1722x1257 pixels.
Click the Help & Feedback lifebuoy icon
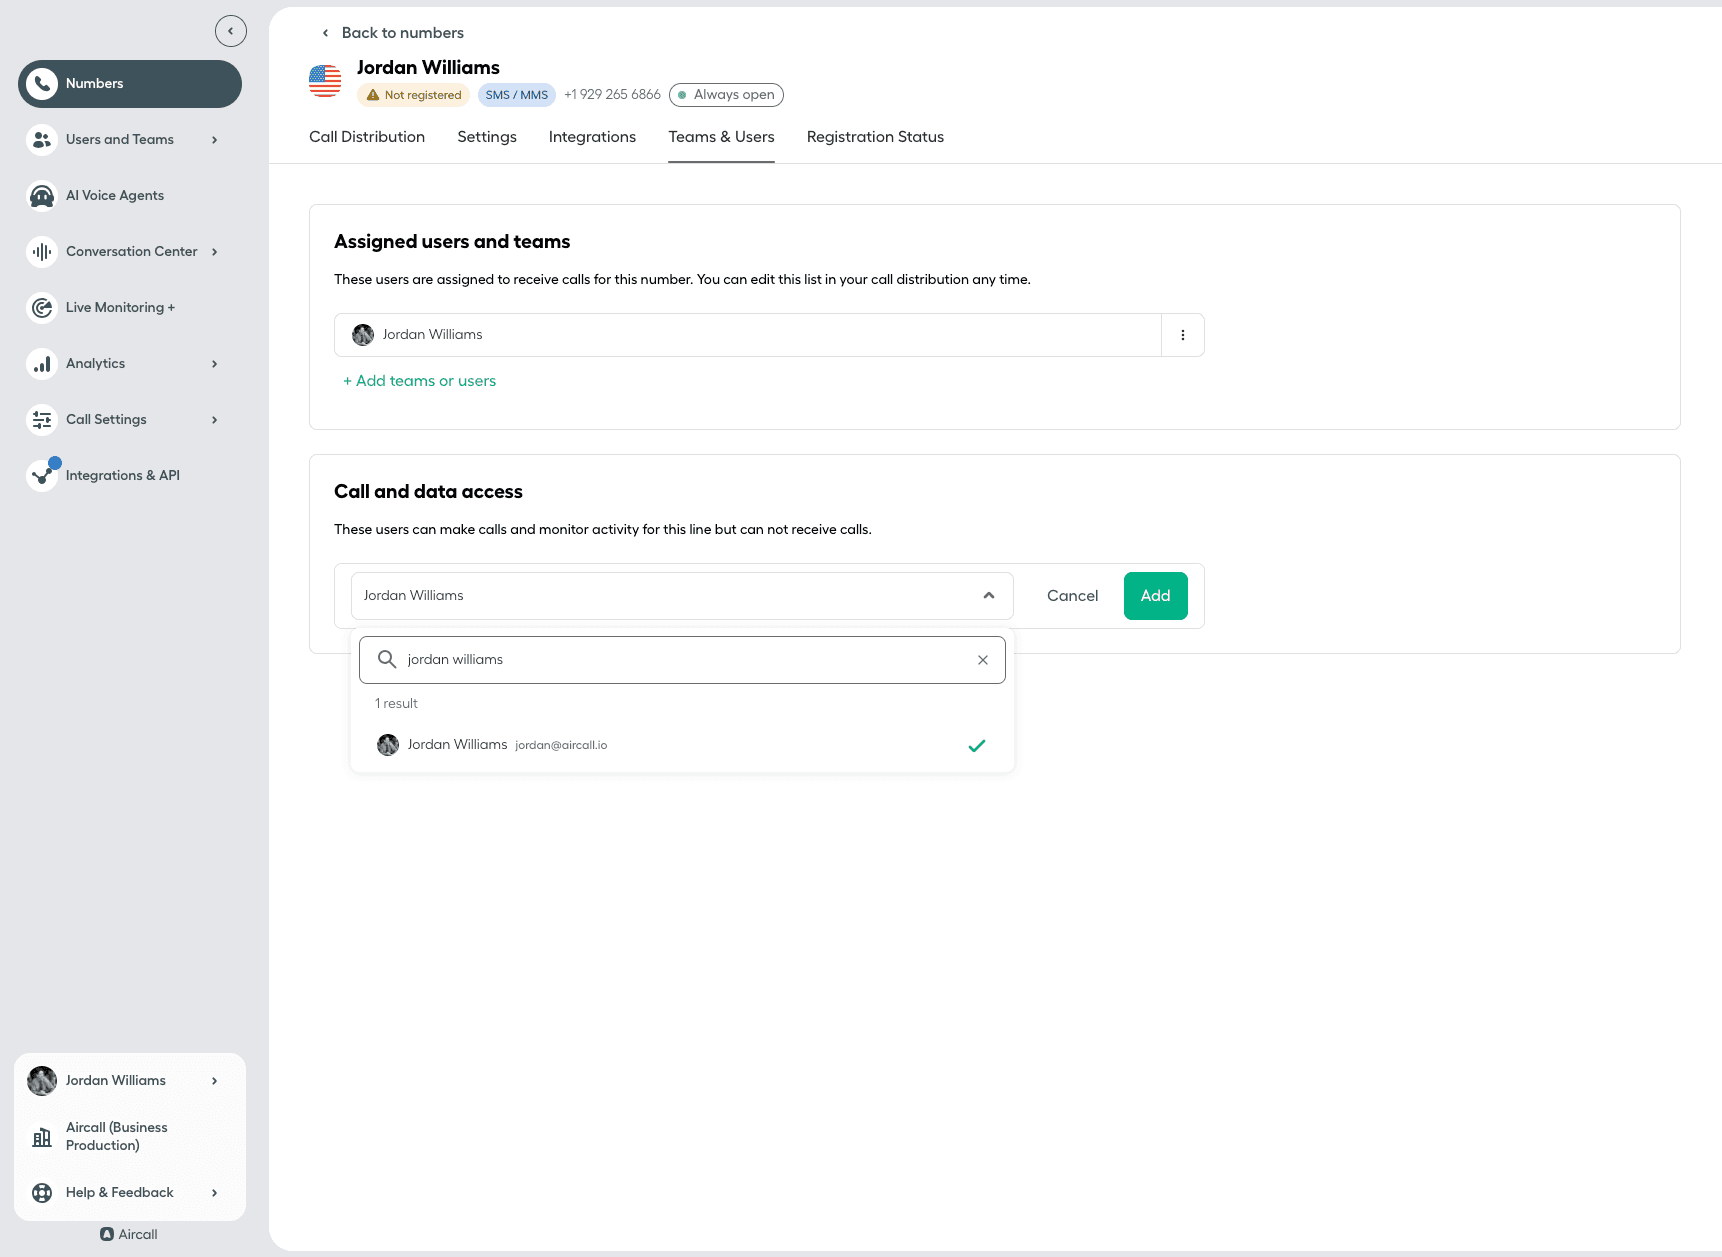pos(42,1193)
